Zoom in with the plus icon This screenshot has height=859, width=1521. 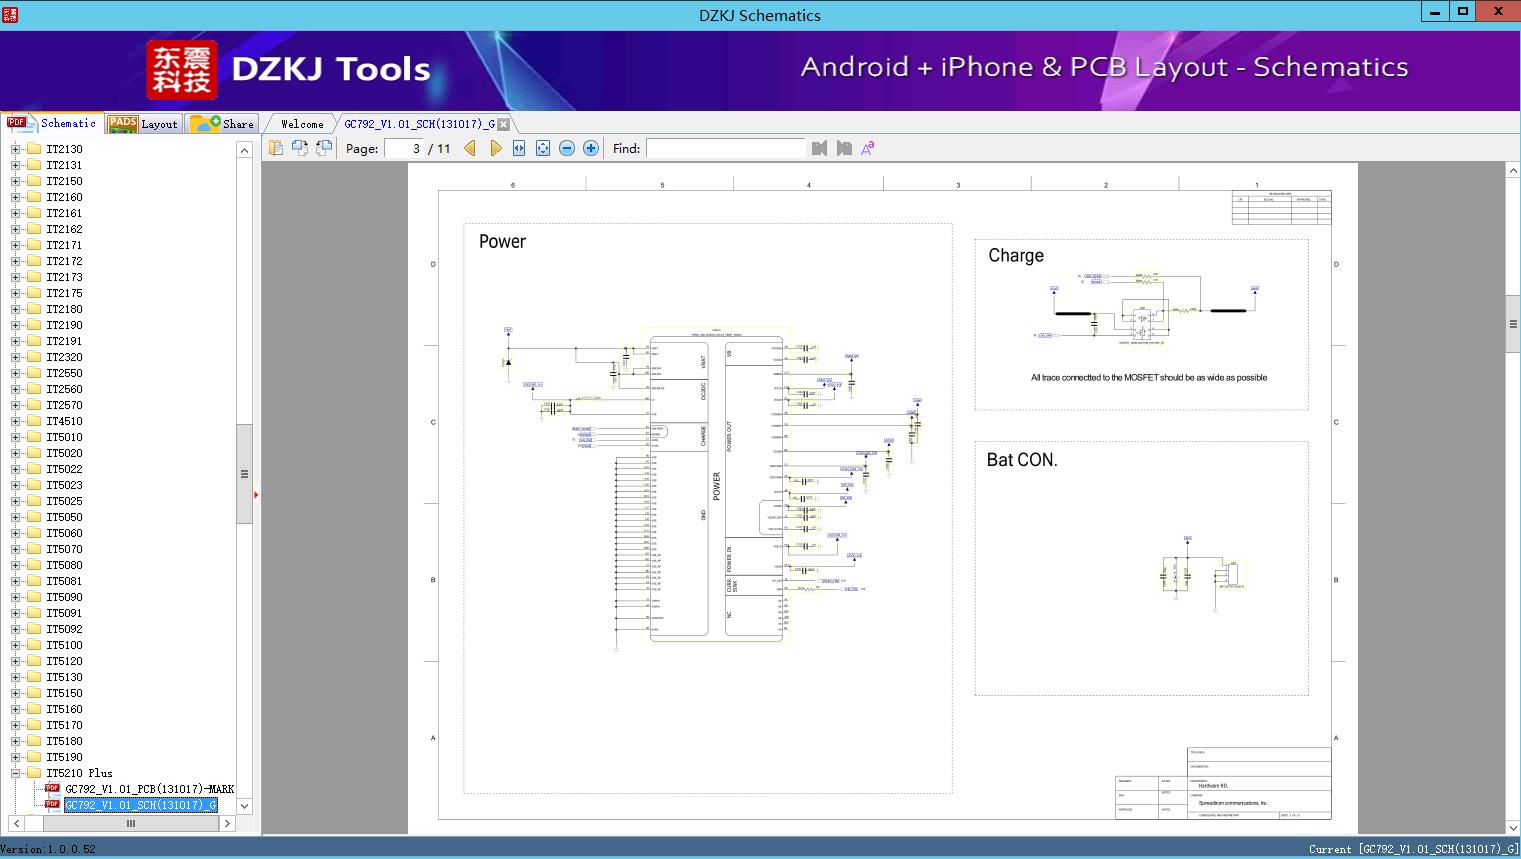591,148
